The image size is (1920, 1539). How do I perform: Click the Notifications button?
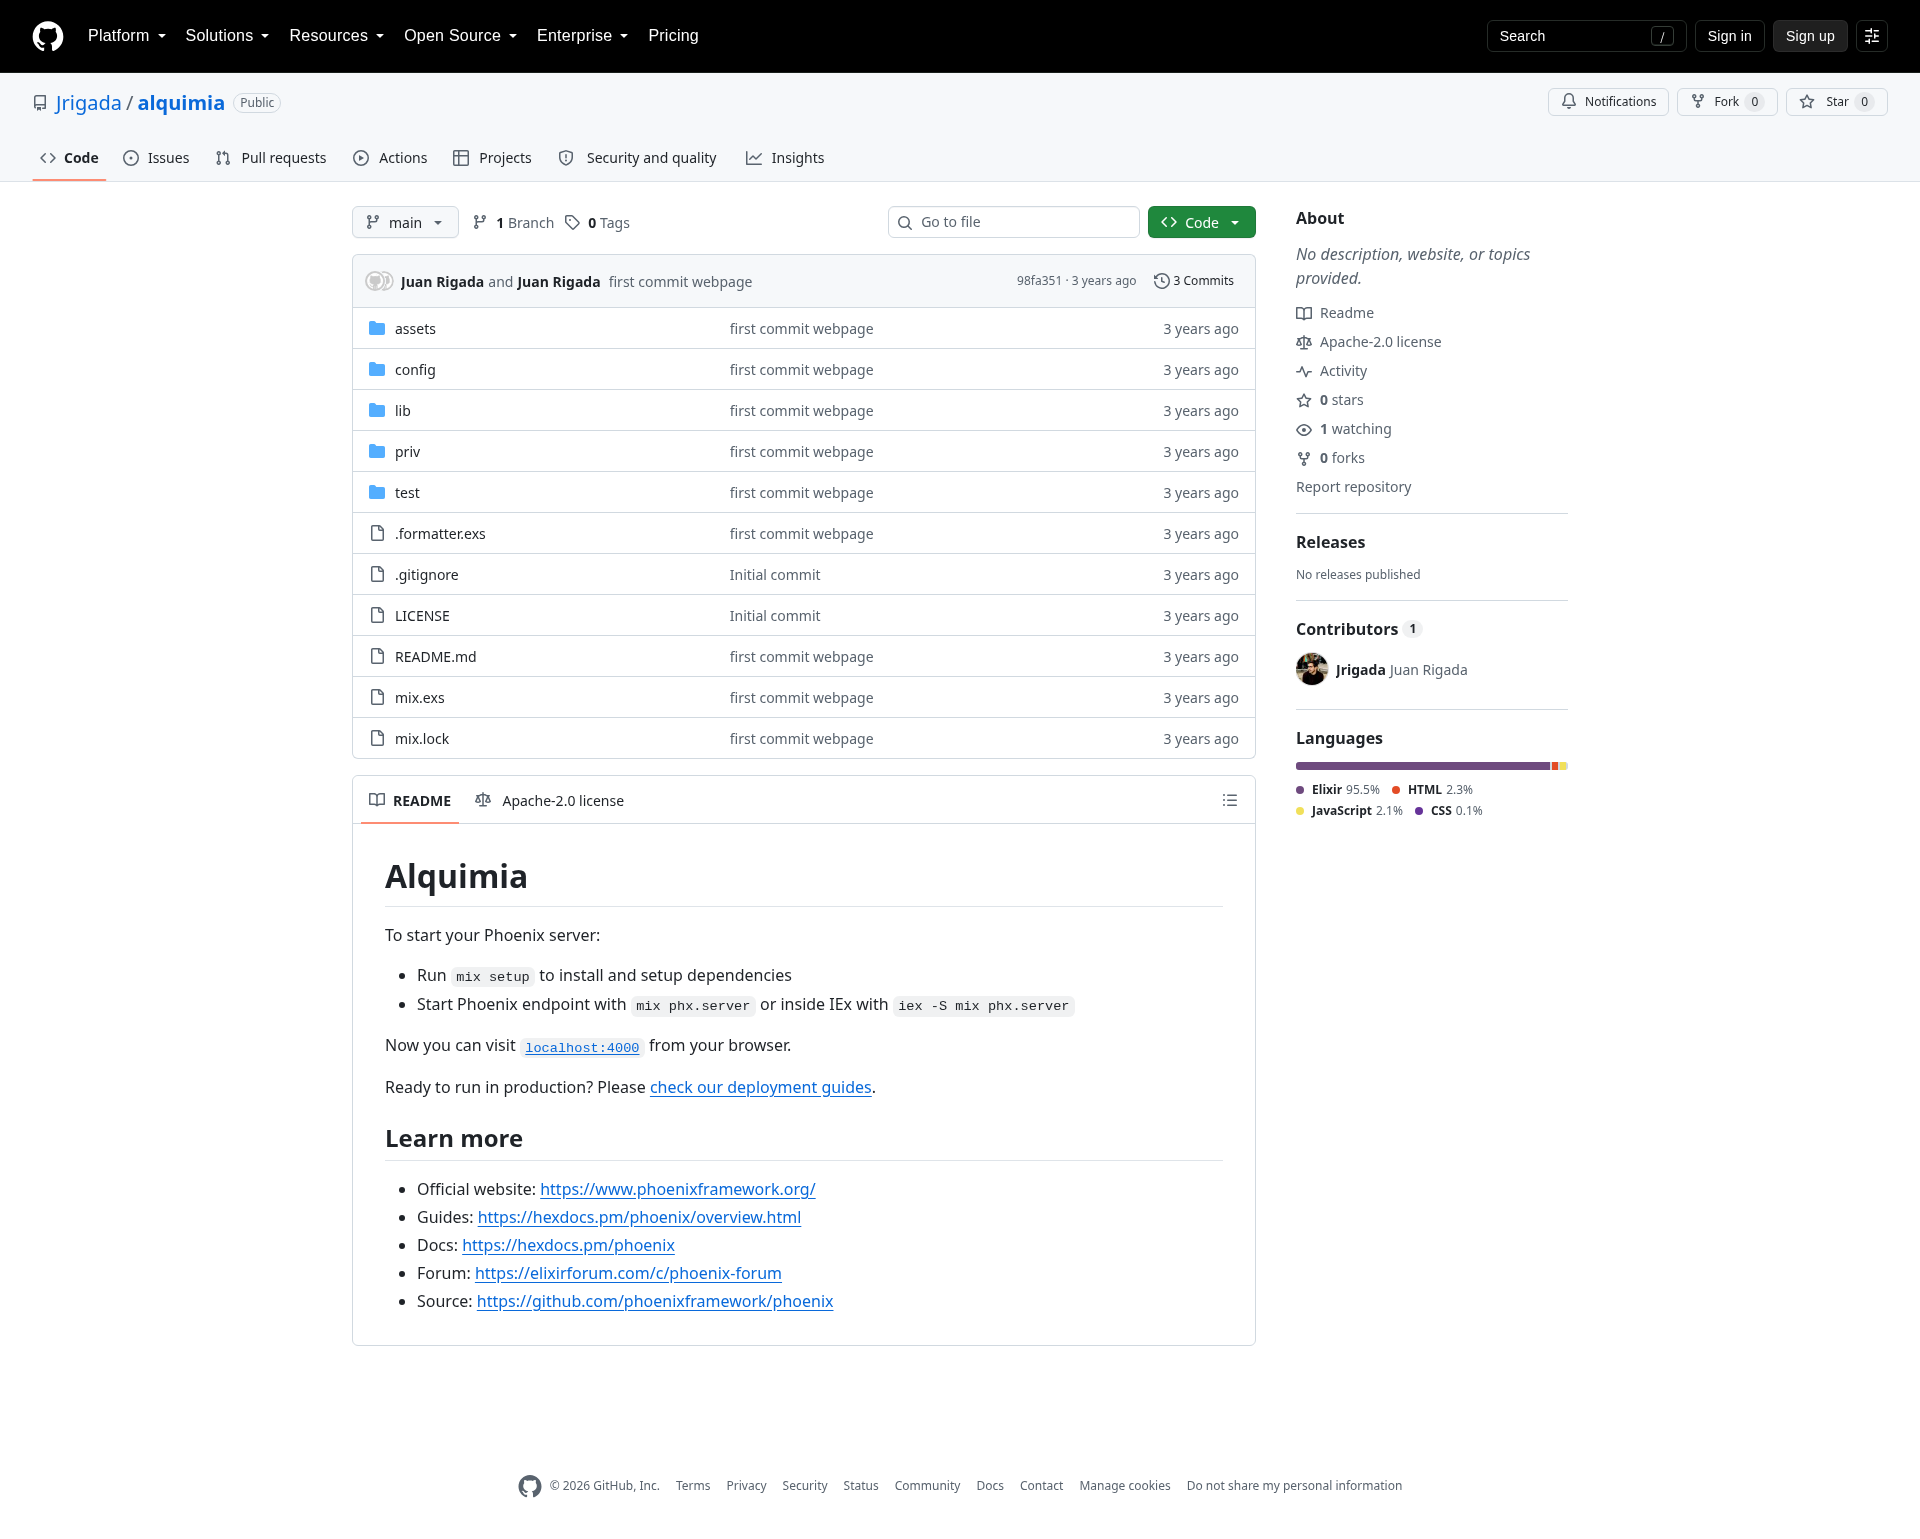[x=1608, y=102]
